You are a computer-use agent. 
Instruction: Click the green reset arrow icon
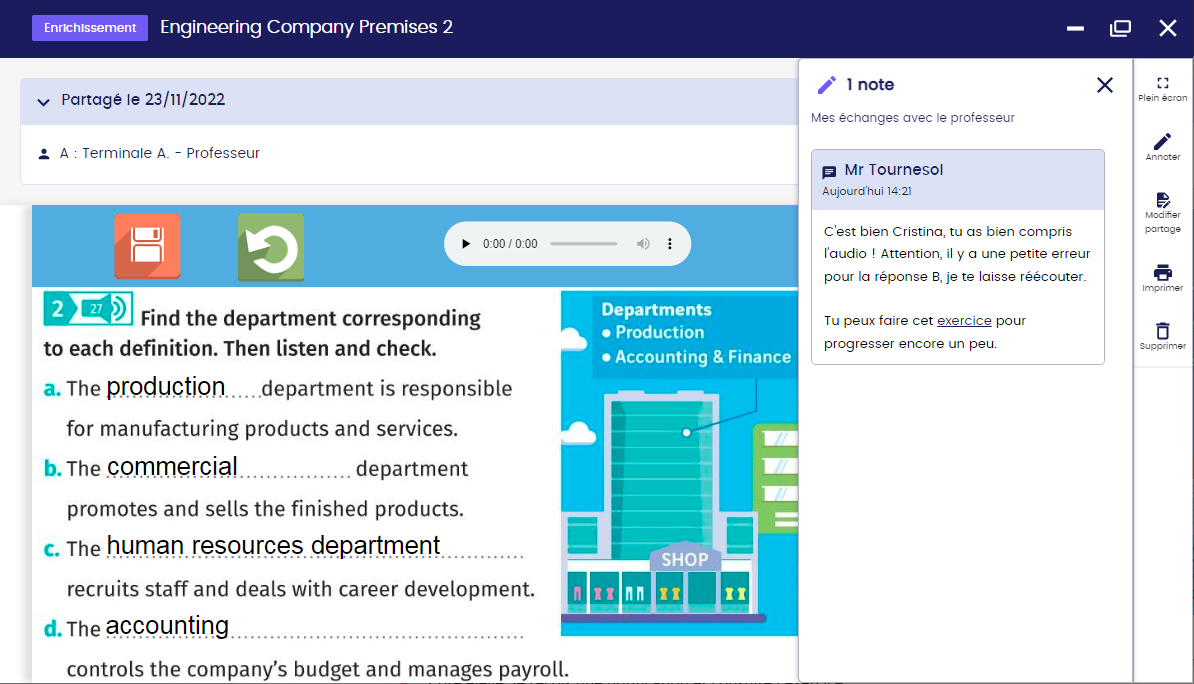(x=270, y=247)
